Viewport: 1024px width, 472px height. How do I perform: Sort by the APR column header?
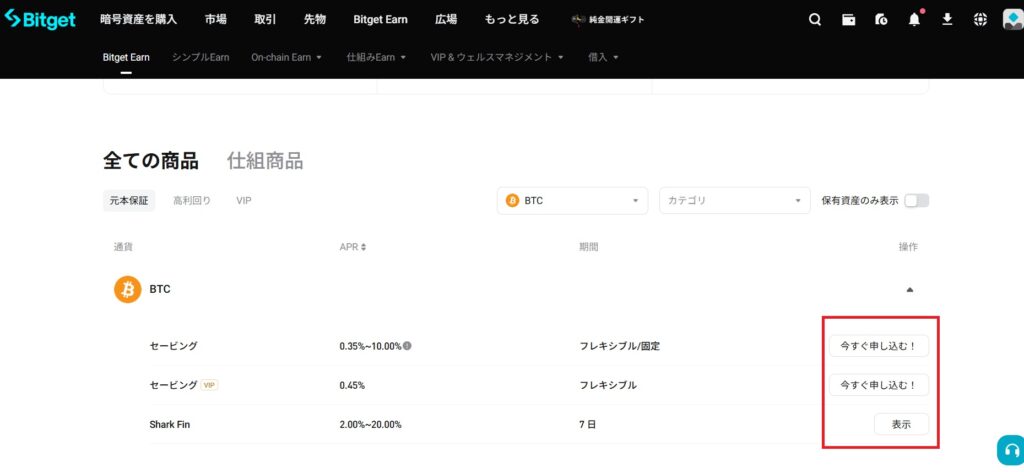[353, 246]
